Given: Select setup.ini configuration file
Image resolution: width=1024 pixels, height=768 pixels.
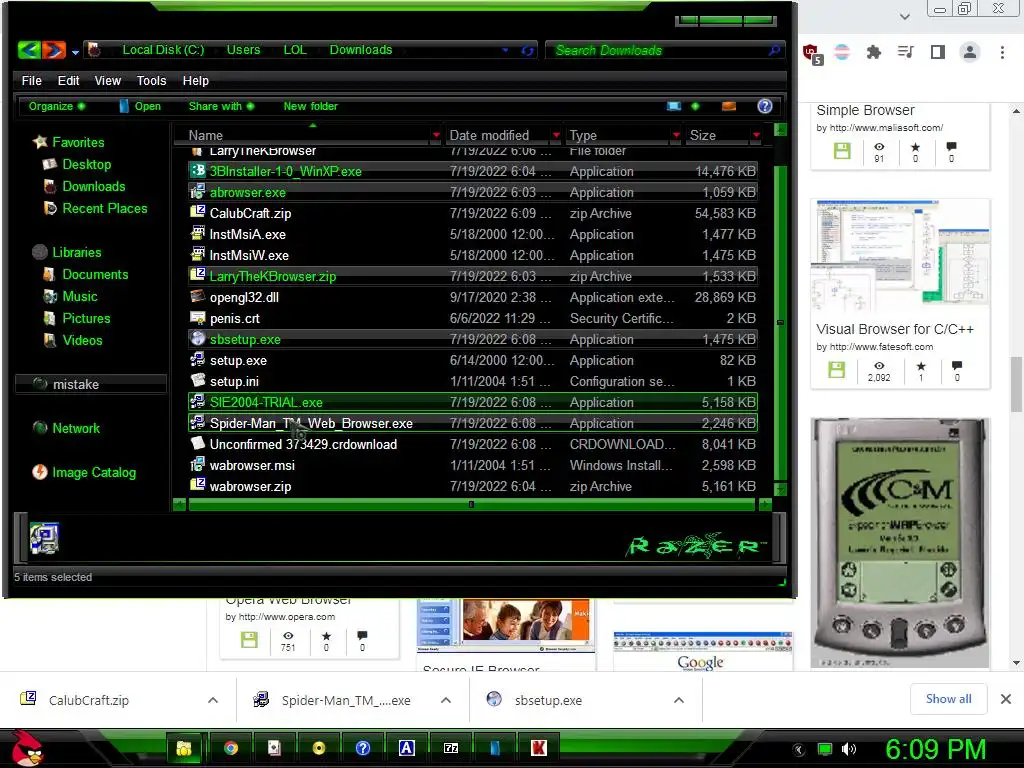Looking at the screenshot, I should [x=473, y=381].
